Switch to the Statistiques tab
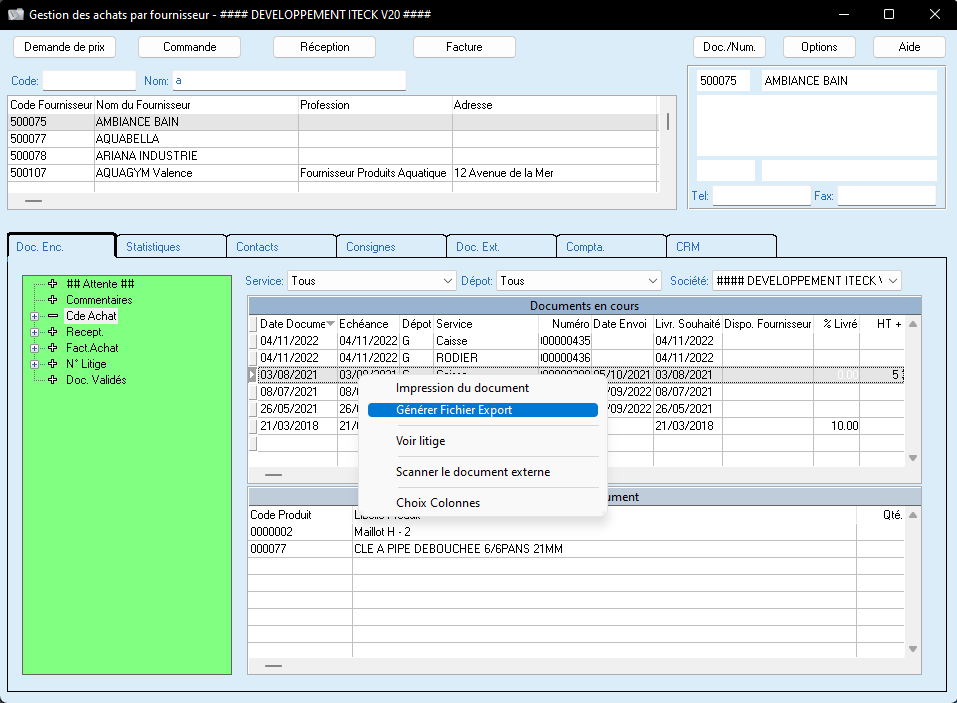The width and height of the screenshot is (957, 703). 171,247
